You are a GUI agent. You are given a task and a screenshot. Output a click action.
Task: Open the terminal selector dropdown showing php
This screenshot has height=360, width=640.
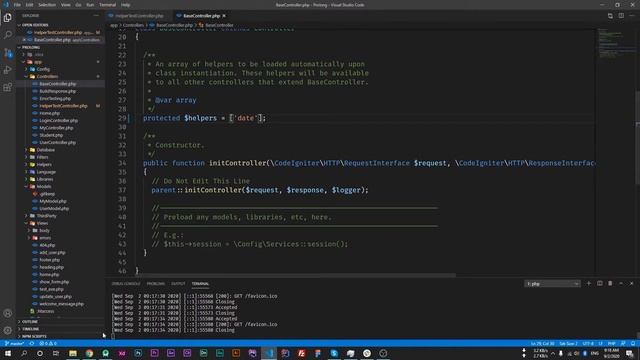552,284
